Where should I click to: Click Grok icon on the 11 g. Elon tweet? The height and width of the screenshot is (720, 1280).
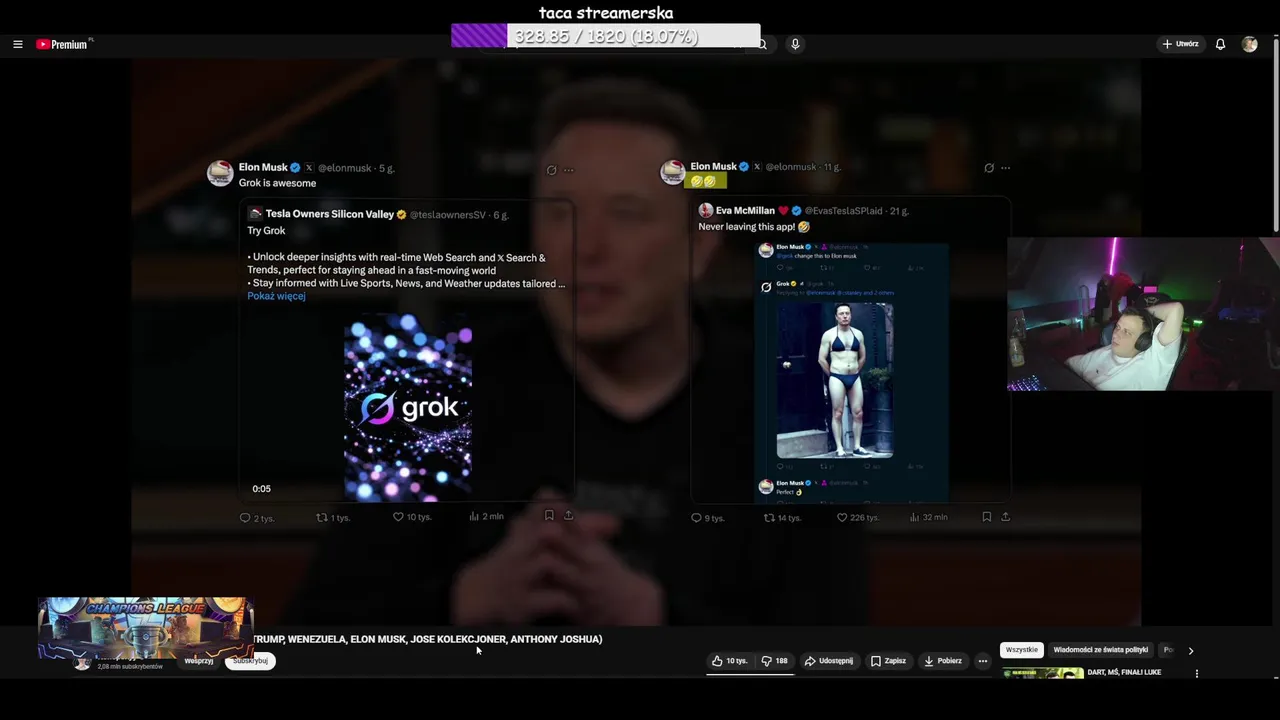point(989,168)
